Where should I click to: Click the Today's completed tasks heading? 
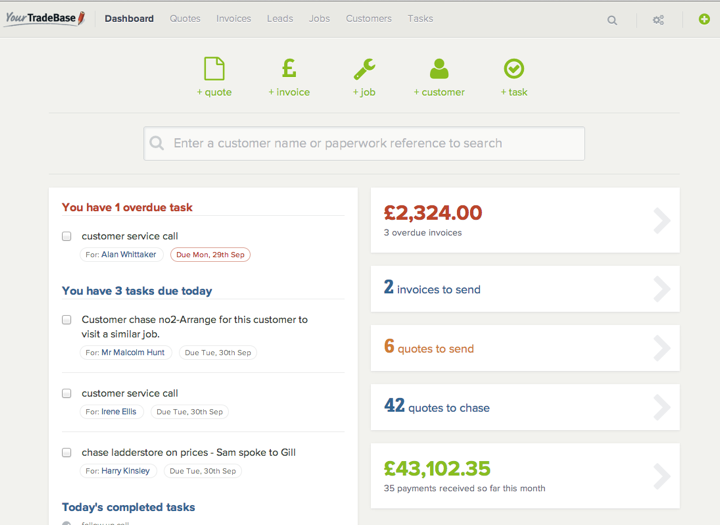point(129,507)
